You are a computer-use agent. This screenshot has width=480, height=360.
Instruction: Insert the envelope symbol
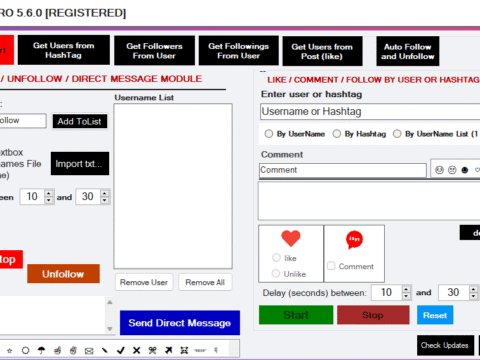coord(89,351)
